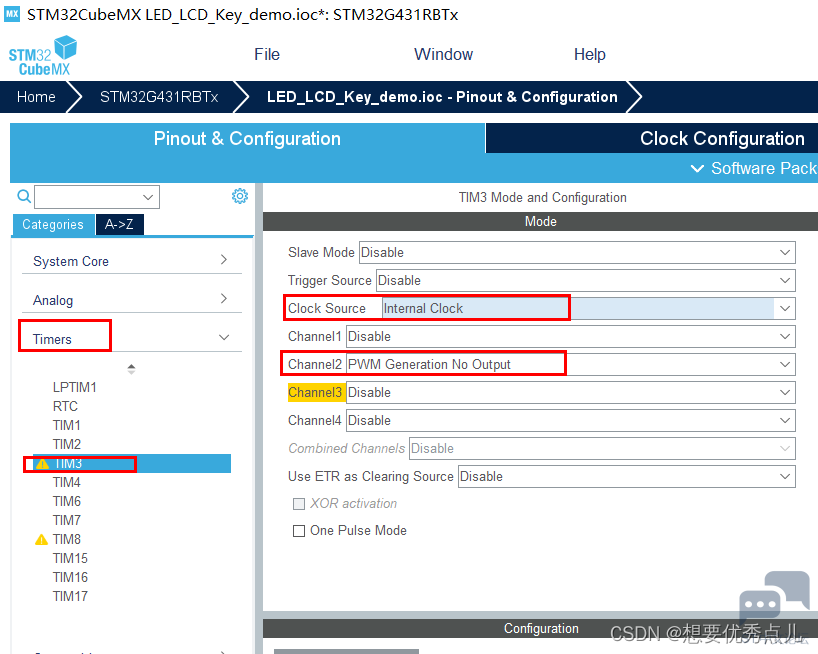Image resolution: width=818 pixels, height=654 pixels.
Task: Click the STM32CubeMX logo
Action: pos(43,56)
